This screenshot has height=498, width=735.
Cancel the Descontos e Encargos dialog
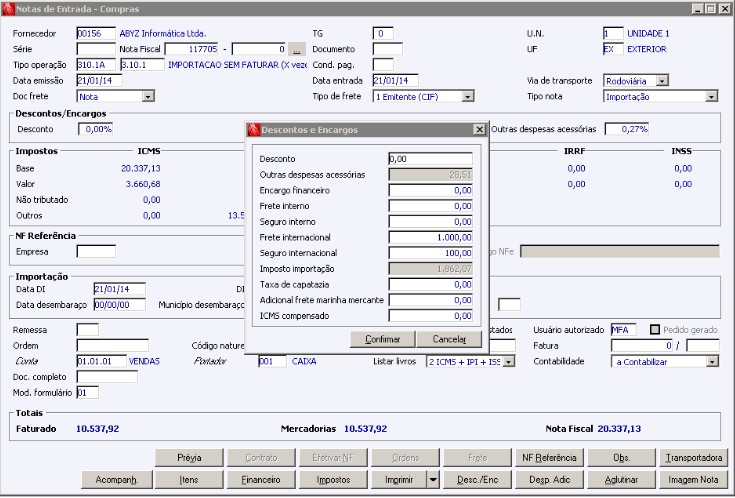point(449,339)
